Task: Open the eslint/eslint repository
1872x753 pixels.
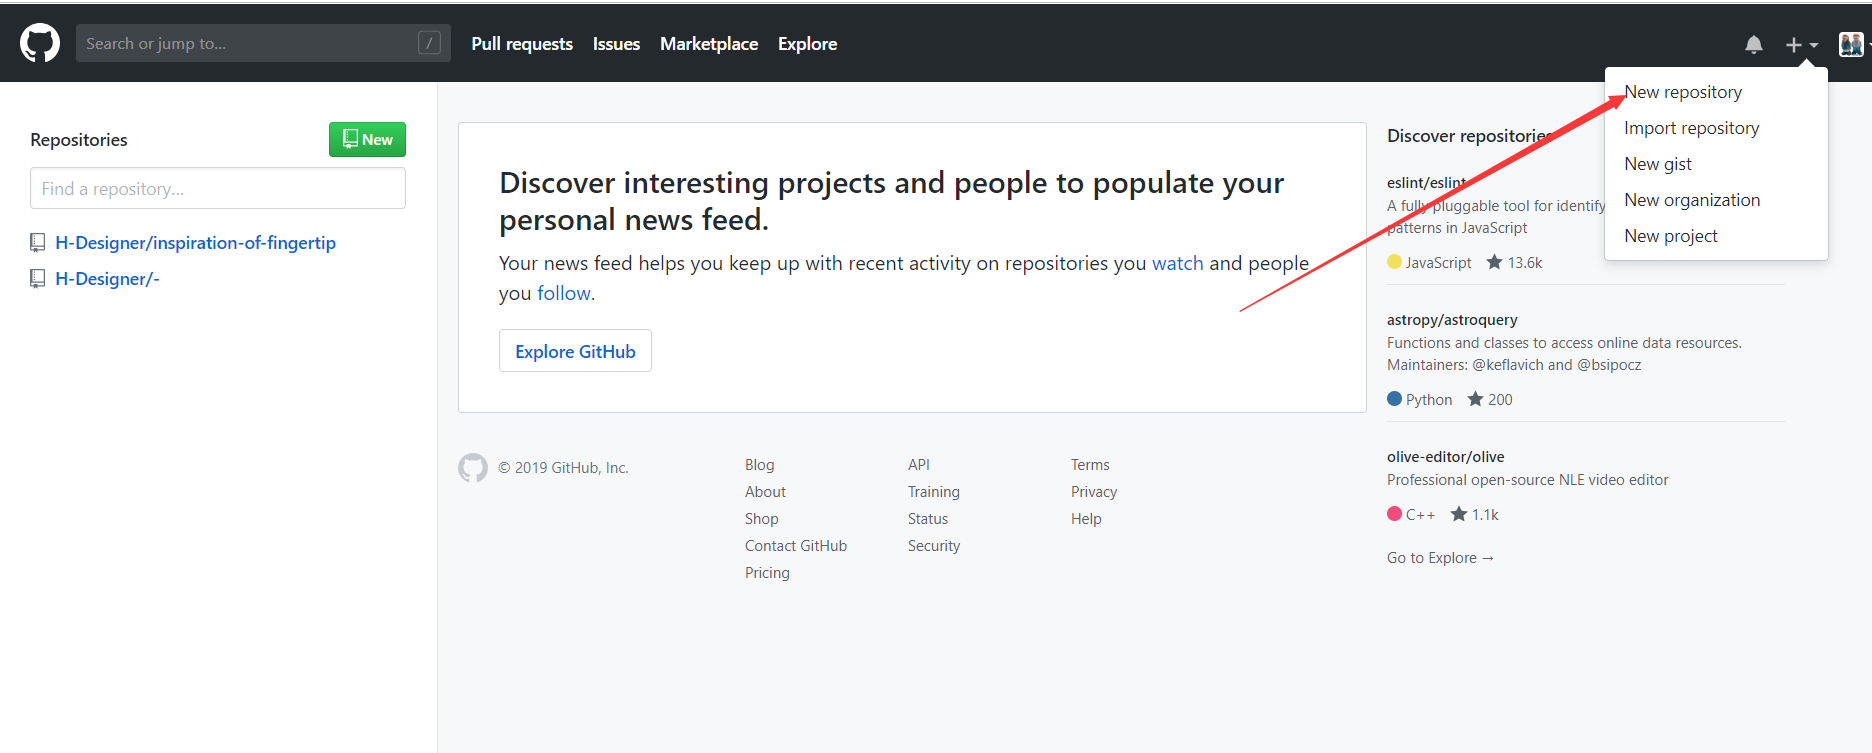Action: [x=1427, y=183]
